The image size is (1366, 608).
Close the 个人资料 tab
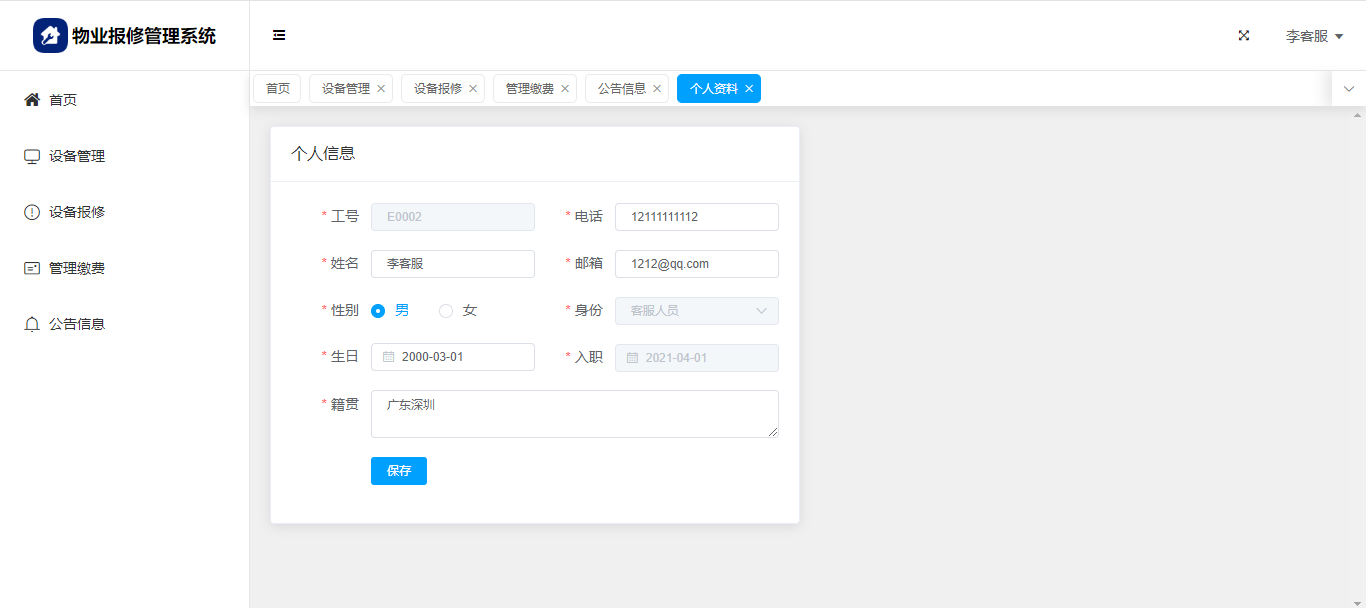point(749,89)
